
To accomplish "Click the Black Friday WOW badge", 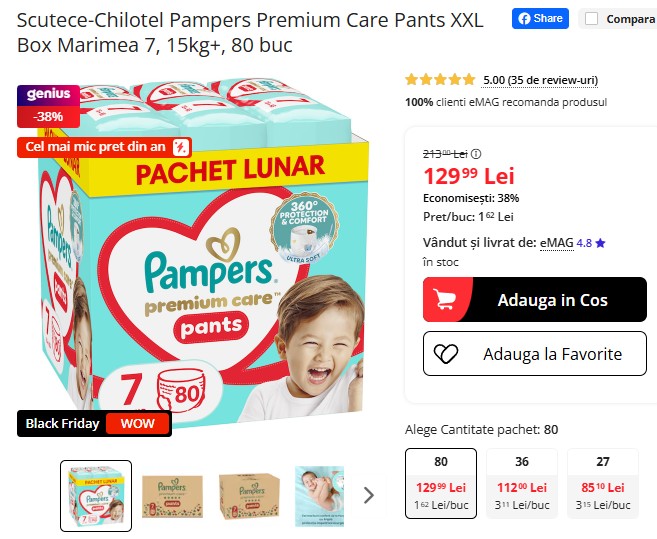I will point(94,423).
